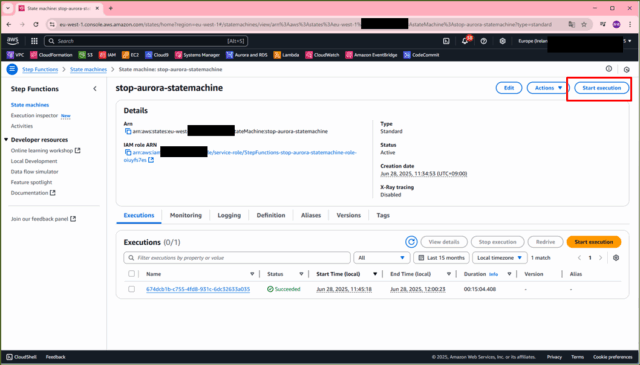Open the All status filter dropdown

pyautogui.click(x=381, y=258)
